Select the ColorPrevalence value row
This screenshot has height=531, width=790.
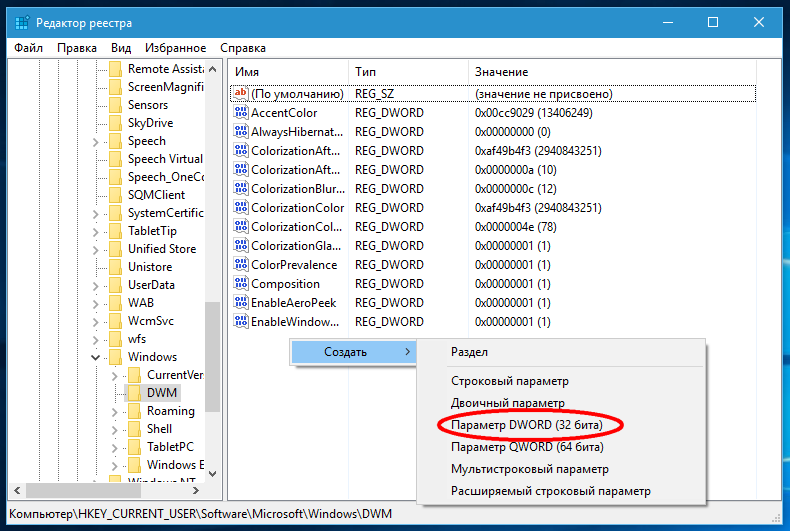293,265
